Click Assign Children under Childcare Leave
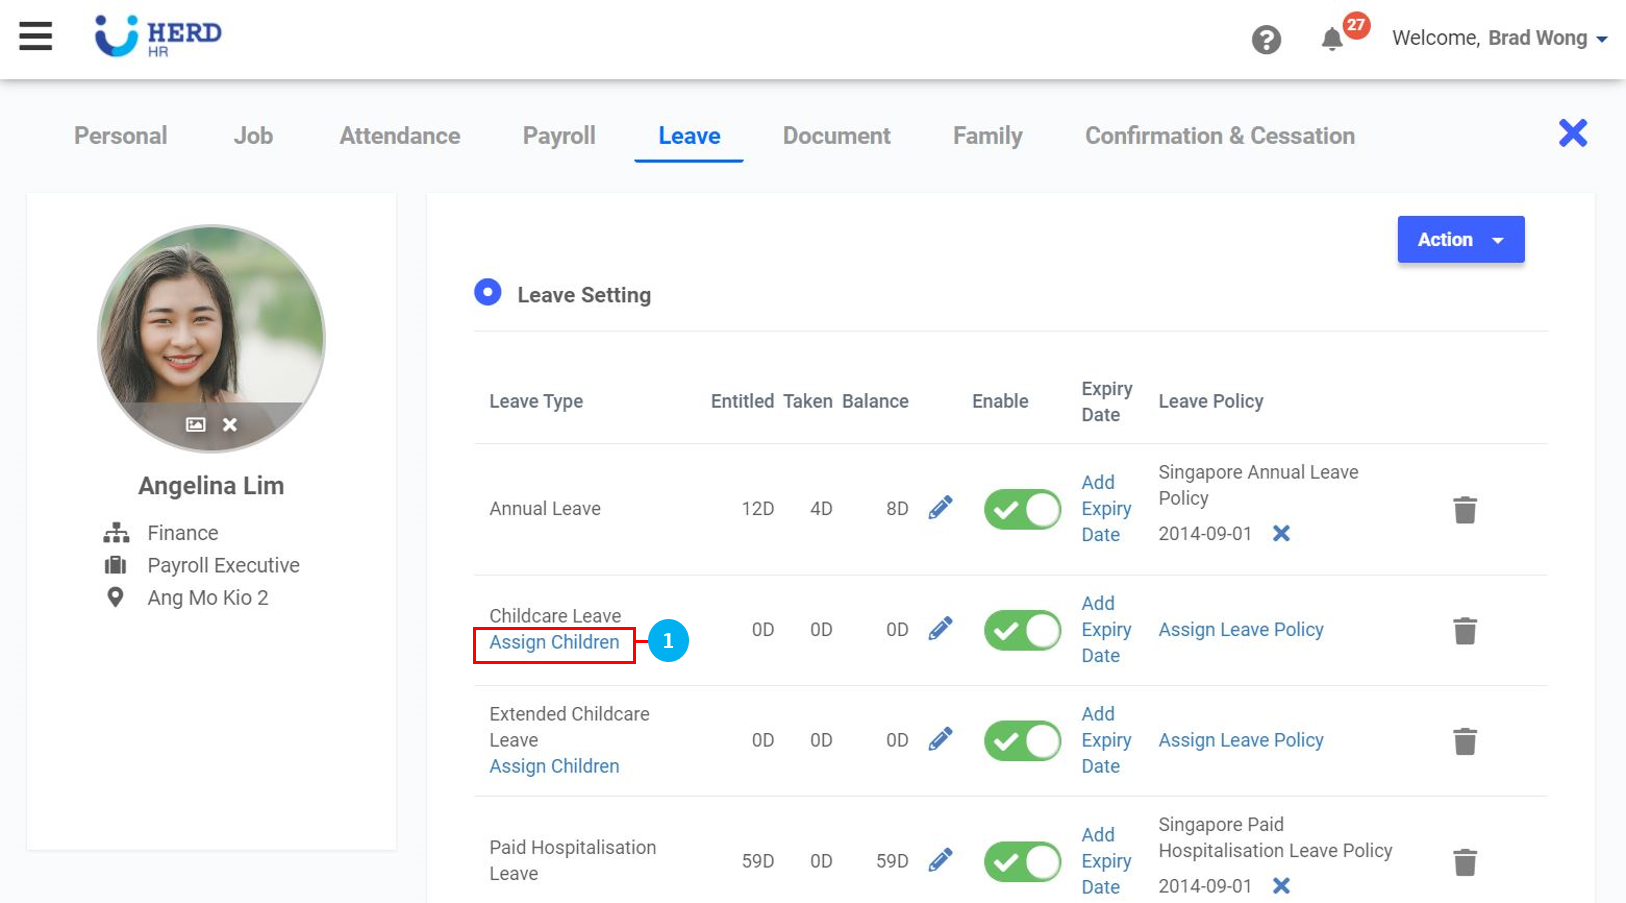1626x903 pixels. click(x=554, y=643)
